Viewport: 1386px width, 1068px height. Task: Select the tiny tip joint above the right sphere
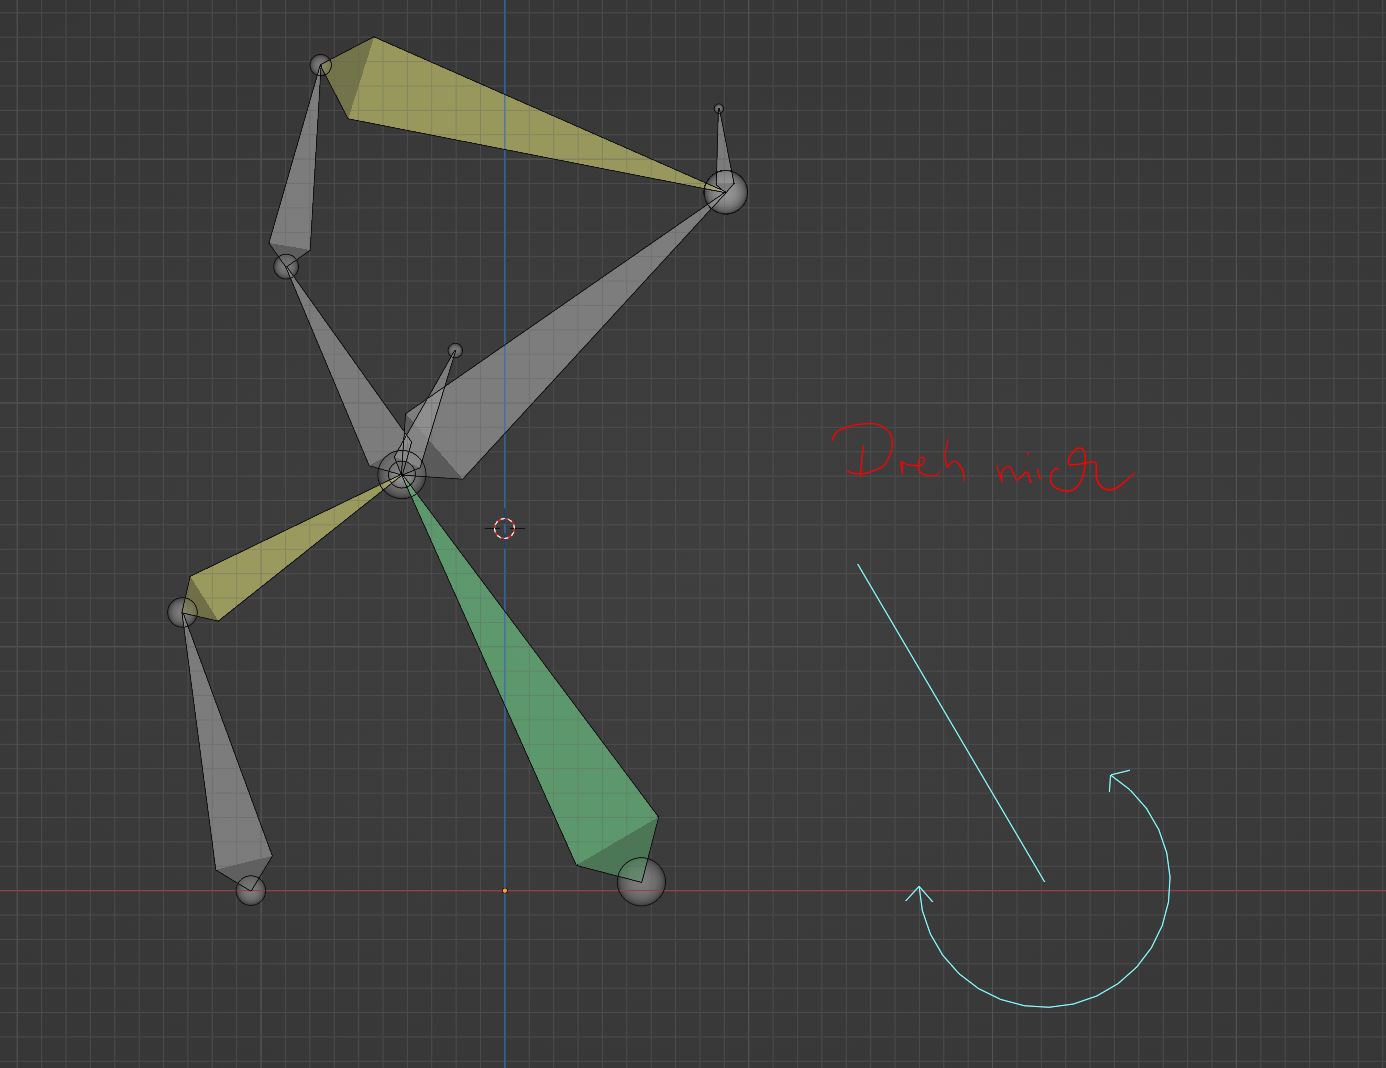[x=718, y=109]
